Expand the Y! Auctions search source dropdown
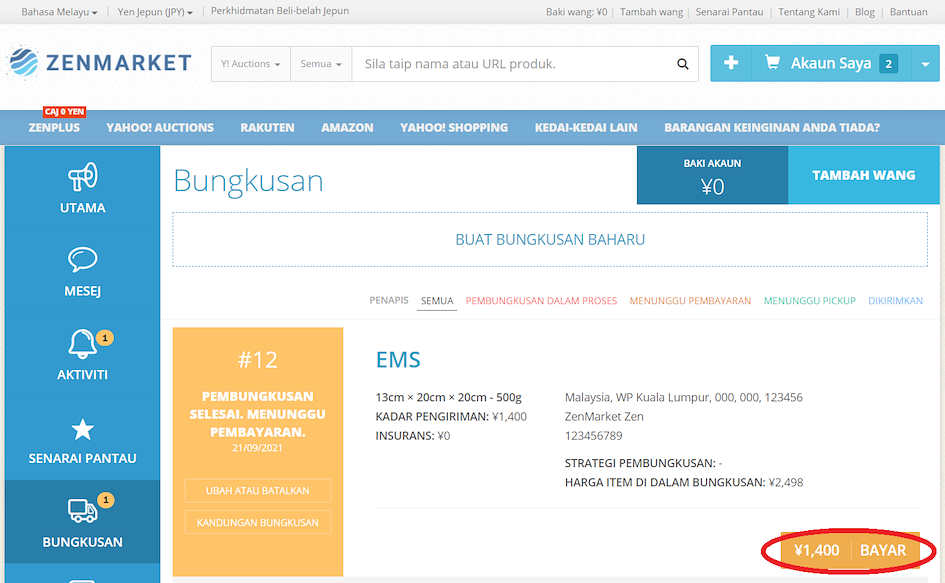Viewport: 945px width, 583px height. click(251, 64)
